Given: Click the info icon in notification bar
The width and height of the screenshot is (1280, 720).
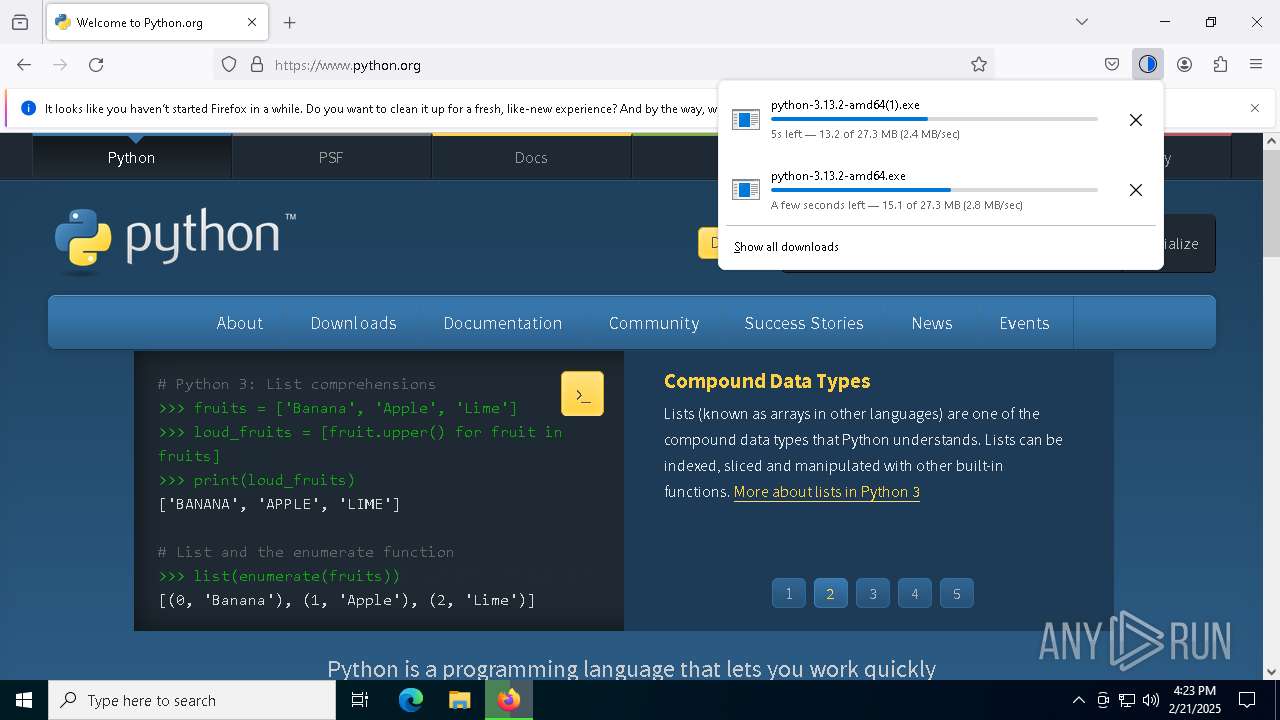Looking at the screenshot, I should click(x=28, y=108).
